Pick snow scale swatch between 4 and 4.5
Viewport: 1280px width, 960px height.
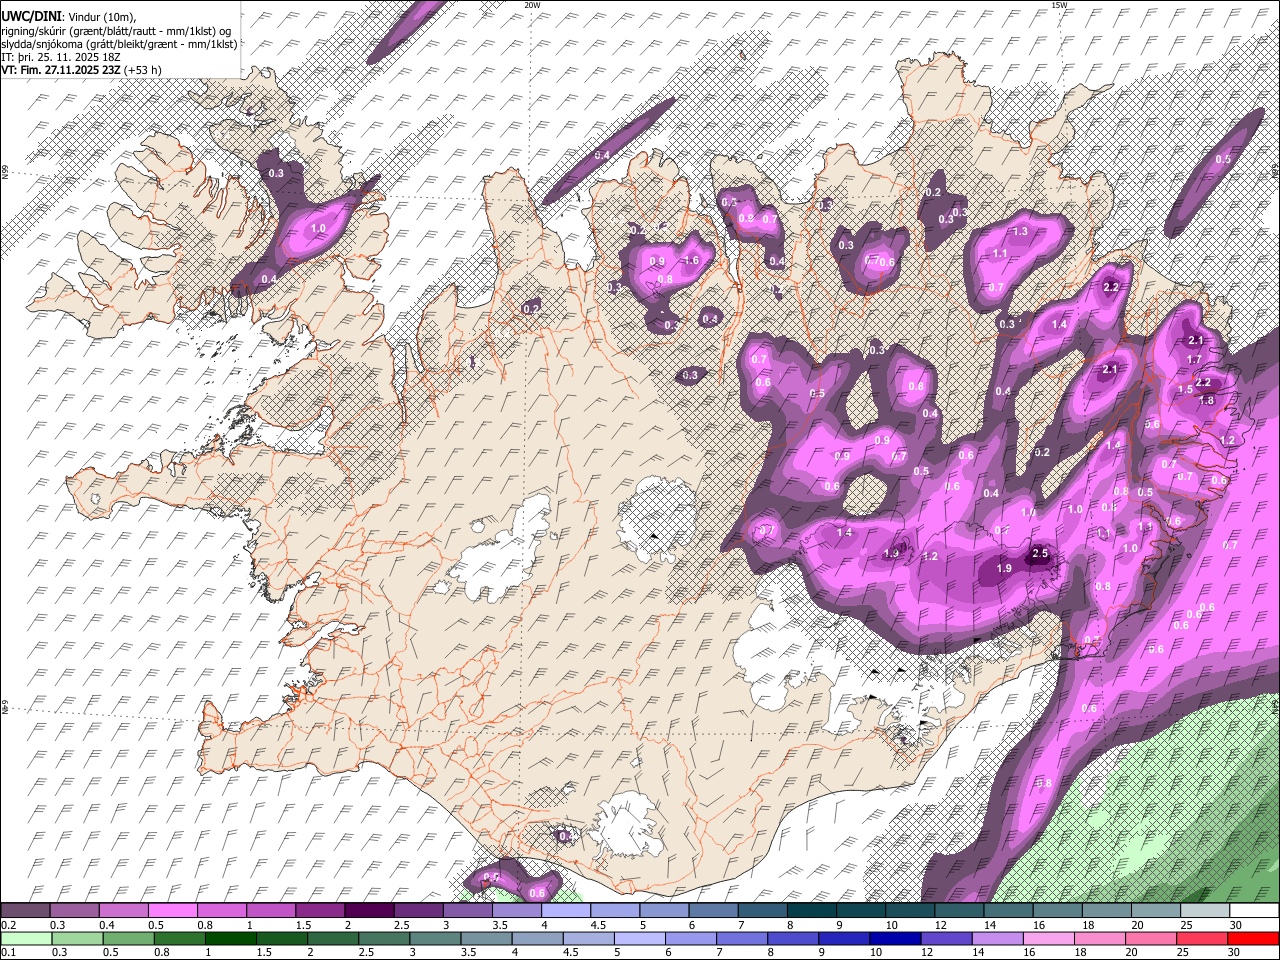[566, 910]
